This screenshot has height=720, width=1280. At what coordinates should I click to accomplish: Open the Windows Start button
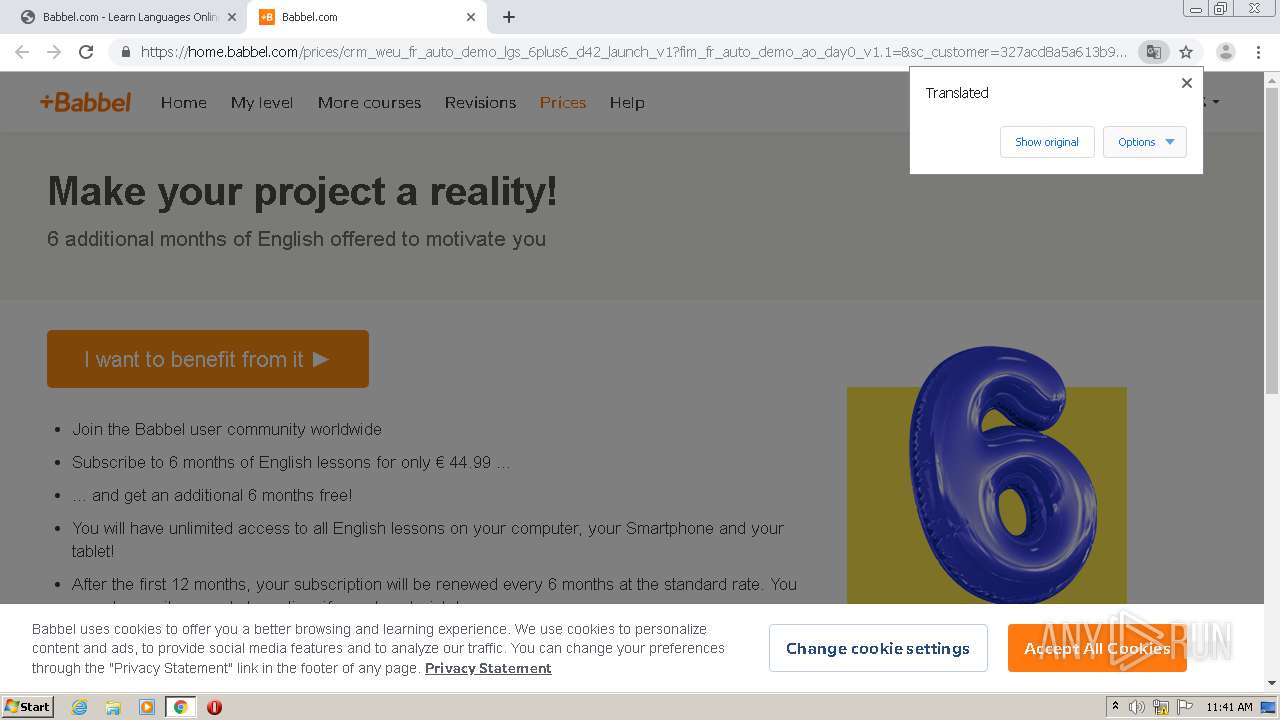pos(28,707)
